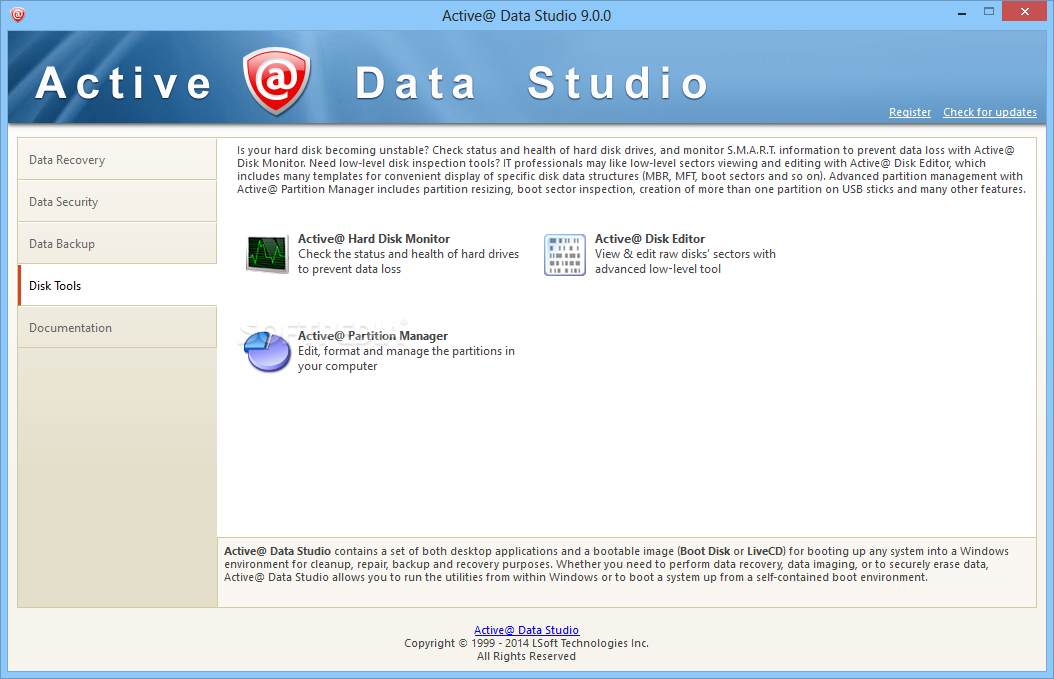Click the red shield logo in banner
Image resolution: width=1054 pixels, height=679 pixels.
[277, 80]
